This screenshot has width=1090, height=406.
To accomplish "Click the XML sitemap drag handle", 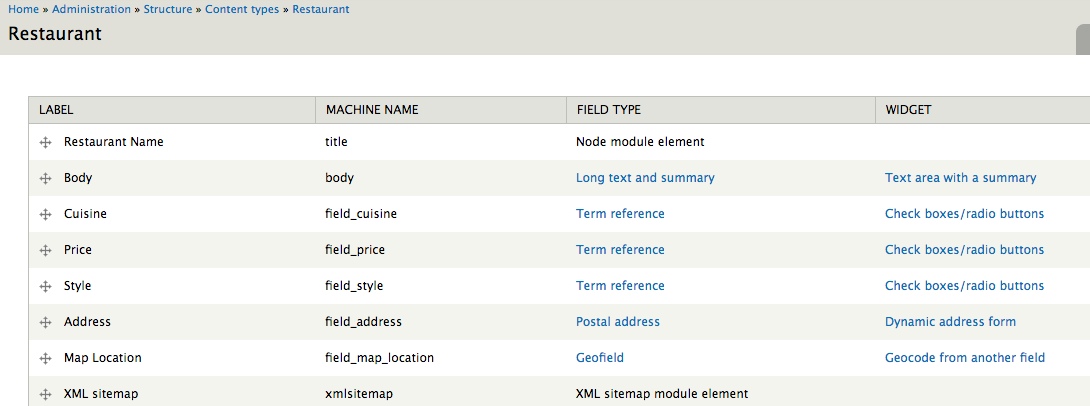I will 45,395.
